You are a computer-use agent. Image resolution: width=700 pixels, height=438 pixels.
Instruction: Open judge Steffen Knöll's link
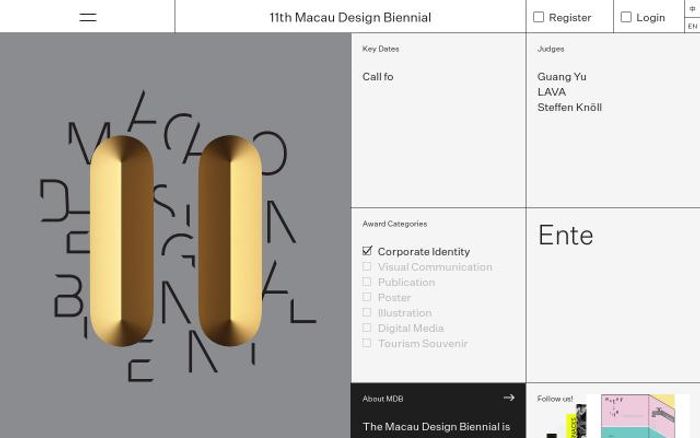pyautogui.click(x=569, y=108)
